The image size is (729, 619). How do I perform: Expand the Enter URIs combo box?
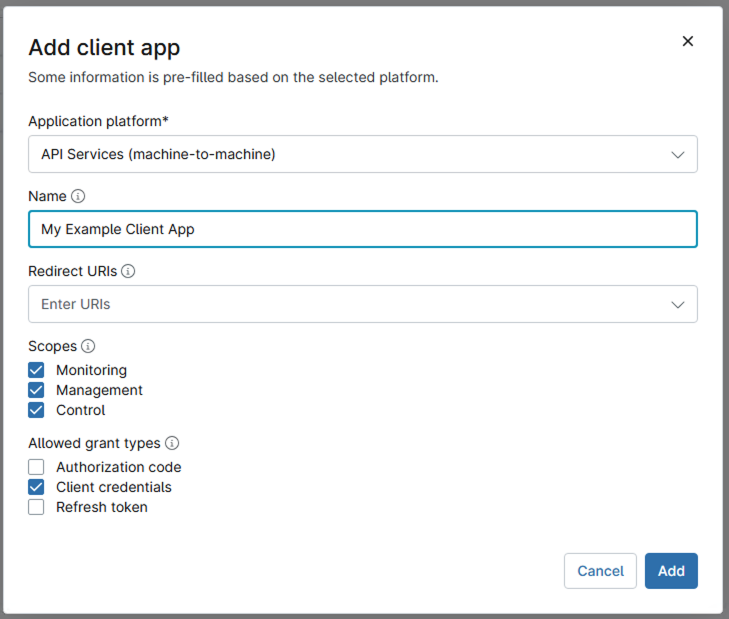[363, 304]
